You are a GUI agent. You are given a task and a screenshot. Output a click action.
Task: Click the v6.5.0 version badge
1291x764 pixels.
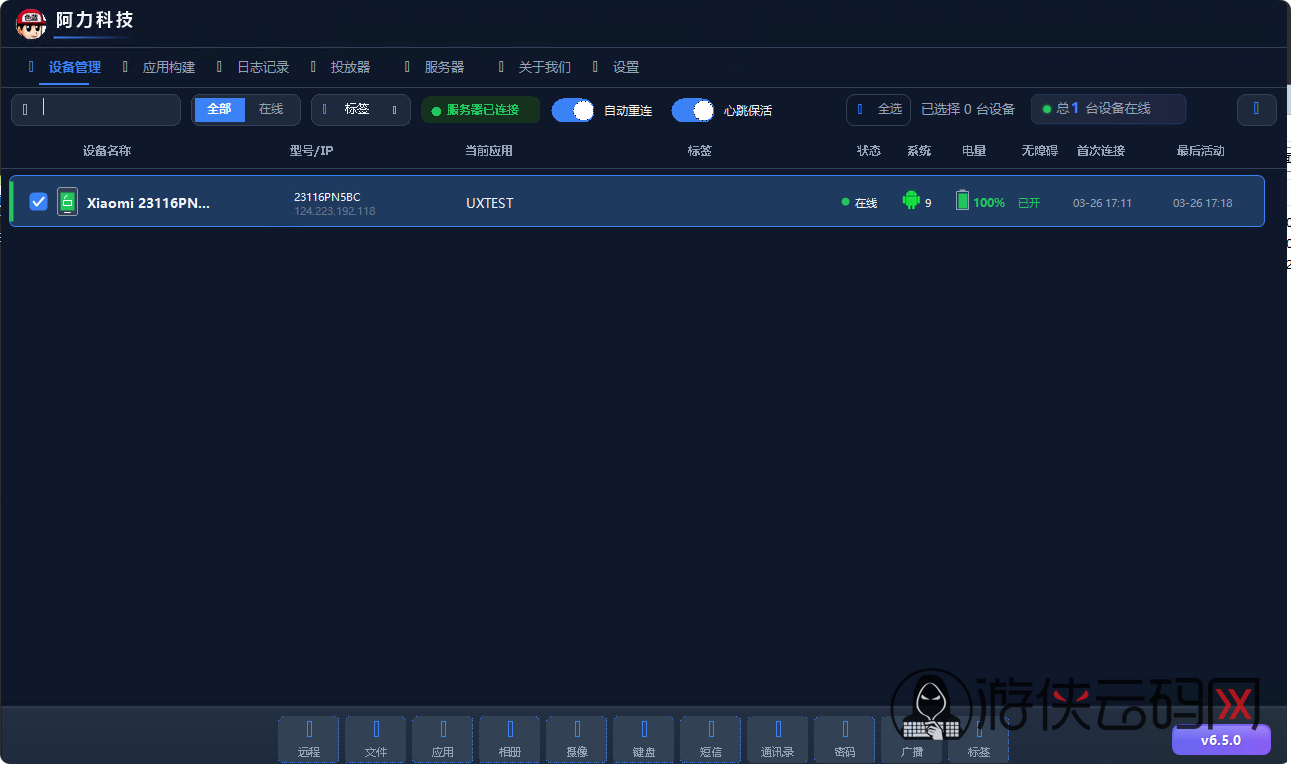click(1220, 740)
